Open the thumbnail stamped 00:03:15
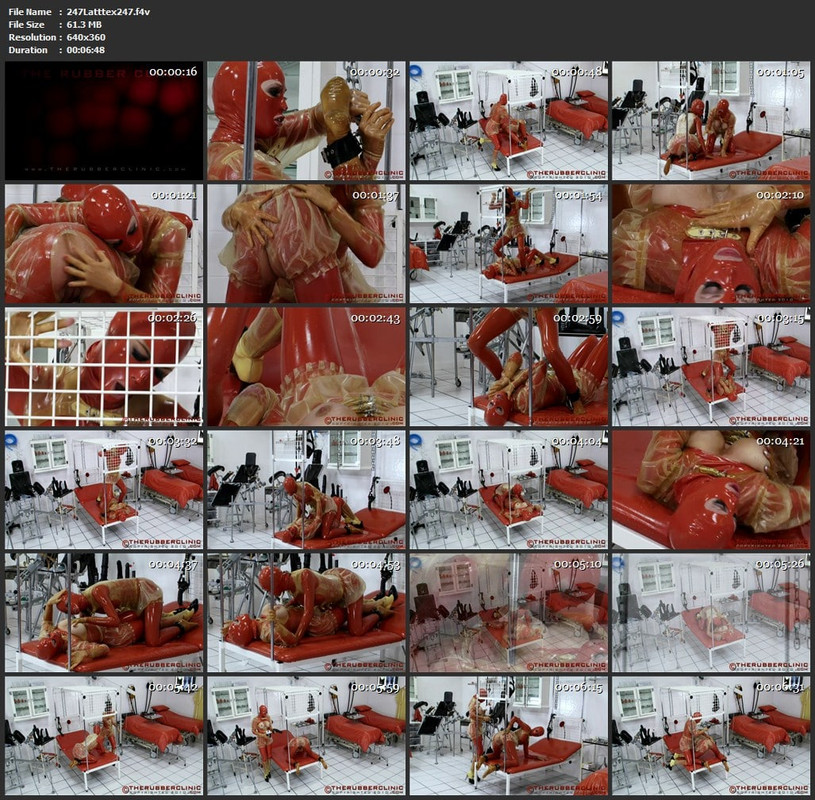This screenshot has width=815, height=800. pos(711,366)
